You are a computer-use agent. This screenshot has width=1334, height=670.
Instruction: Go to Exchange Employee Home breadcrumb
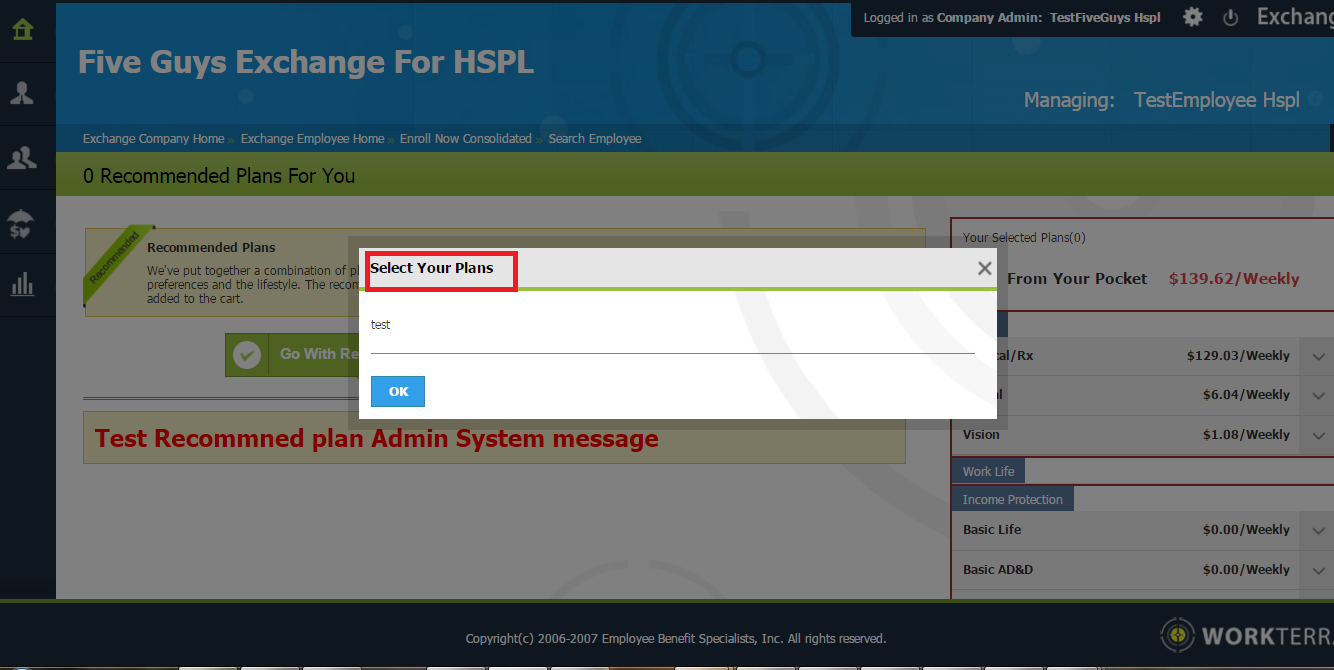click(x=312, y=139)
